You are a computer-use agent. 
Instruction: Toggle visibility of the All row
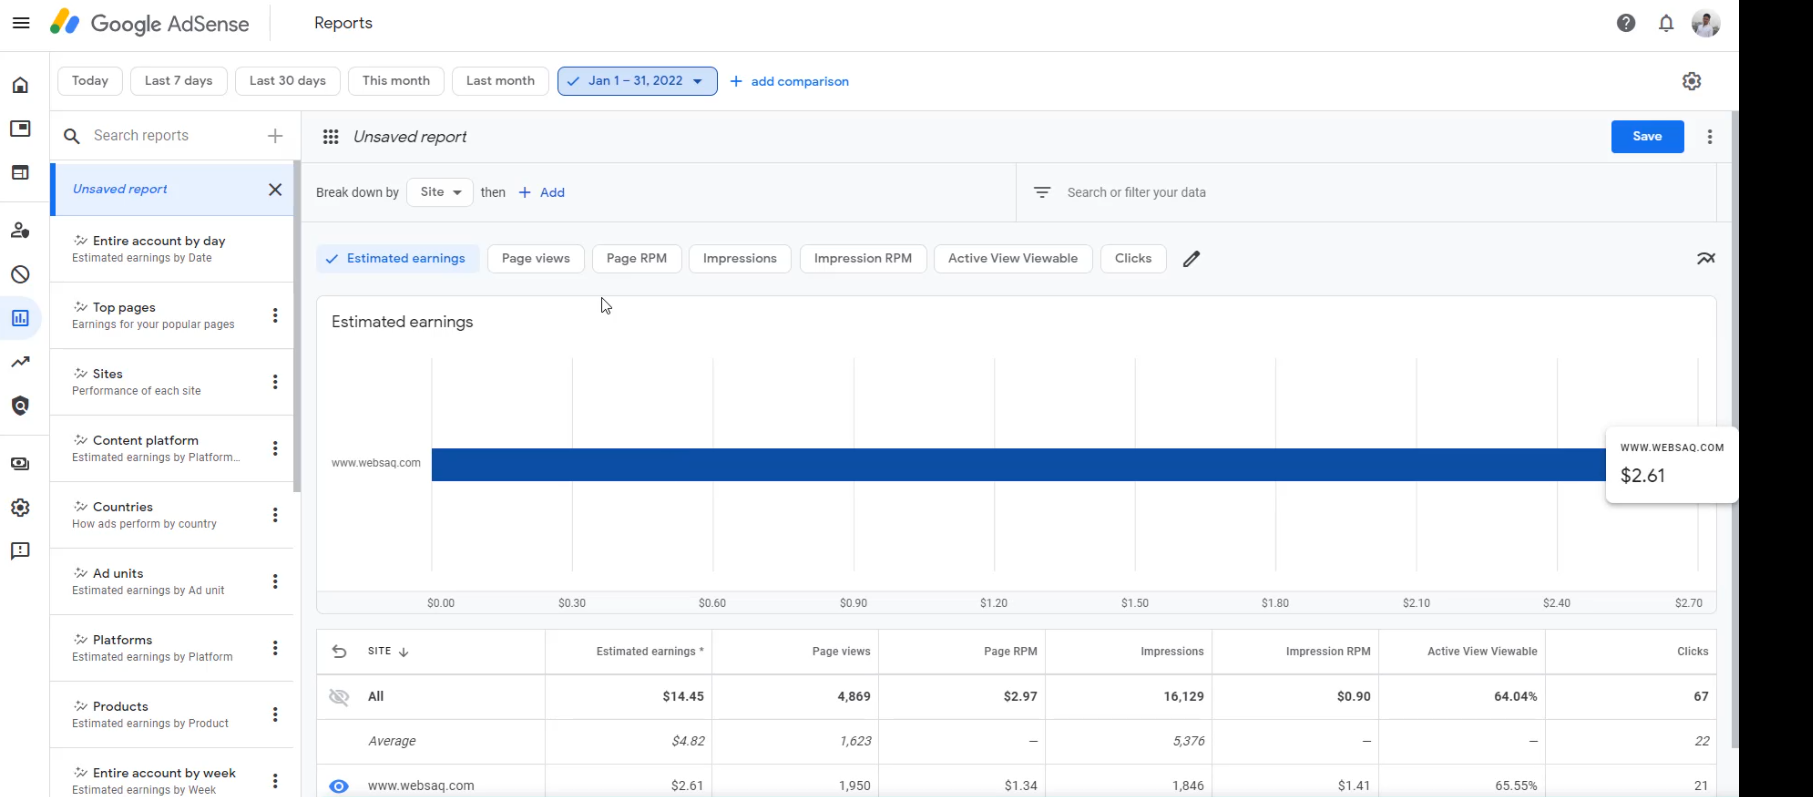(339, 697)
